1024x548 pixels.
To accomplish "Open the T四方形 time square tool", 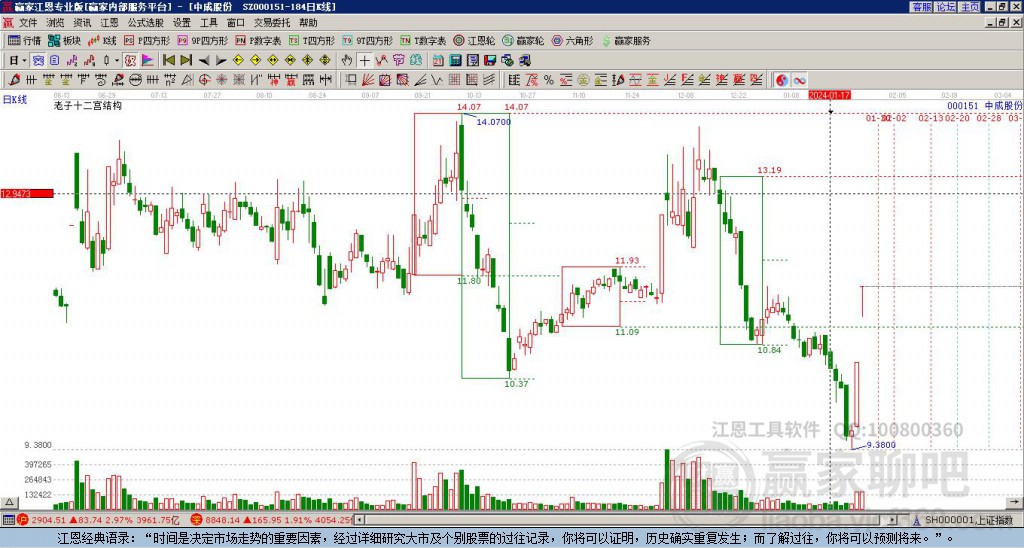I will click(312, 40).
